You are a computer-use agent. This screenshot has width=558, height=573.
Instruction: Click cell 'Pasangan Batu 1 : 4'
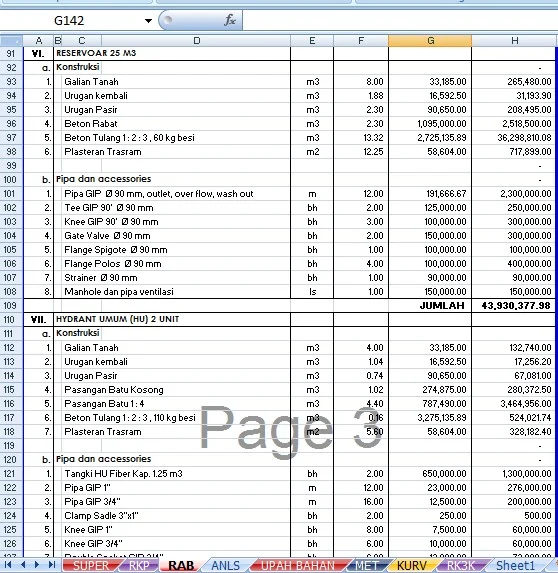pyautogui.click(x=104, y=404)
